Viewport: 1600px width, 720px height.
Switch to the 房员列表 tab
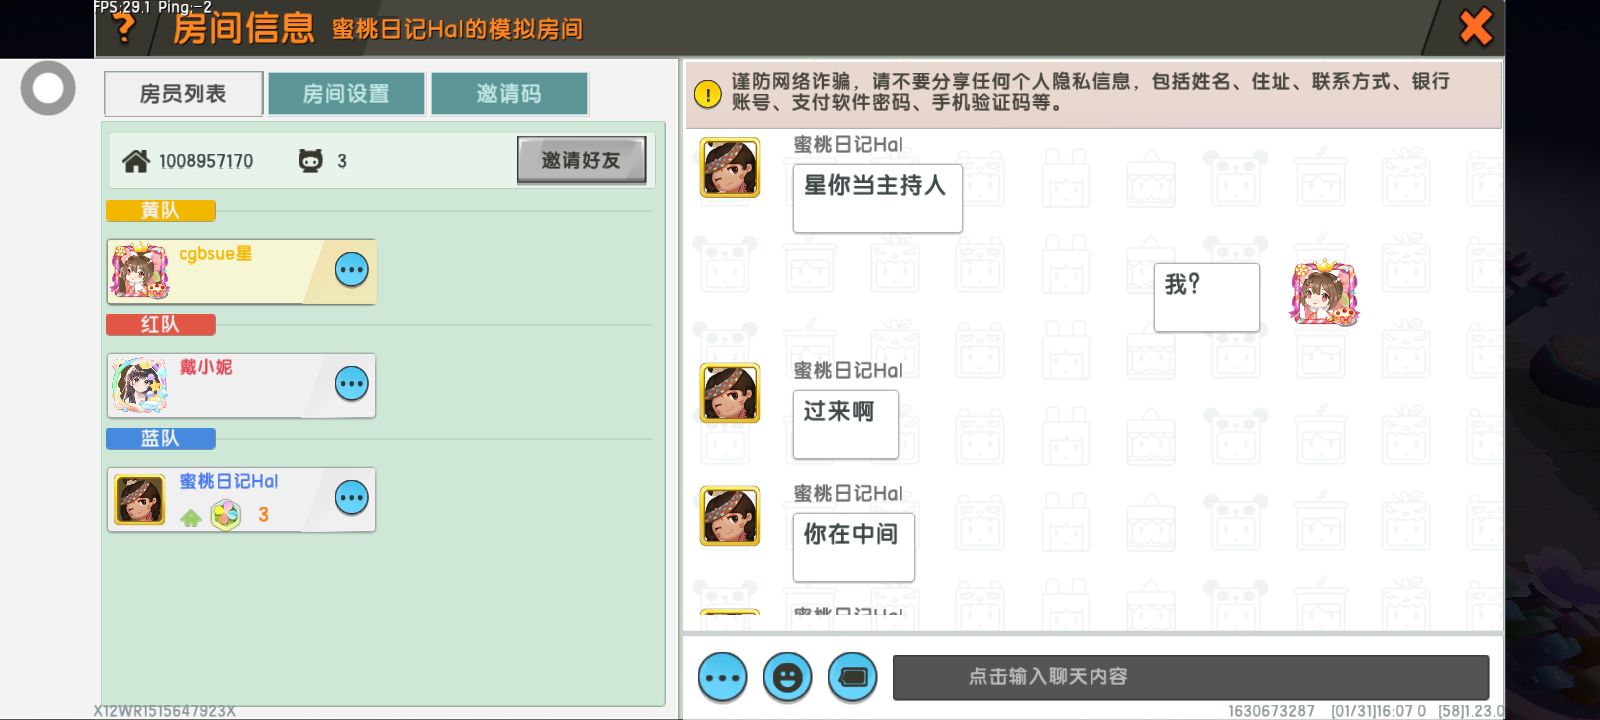[x=183, y=94]
